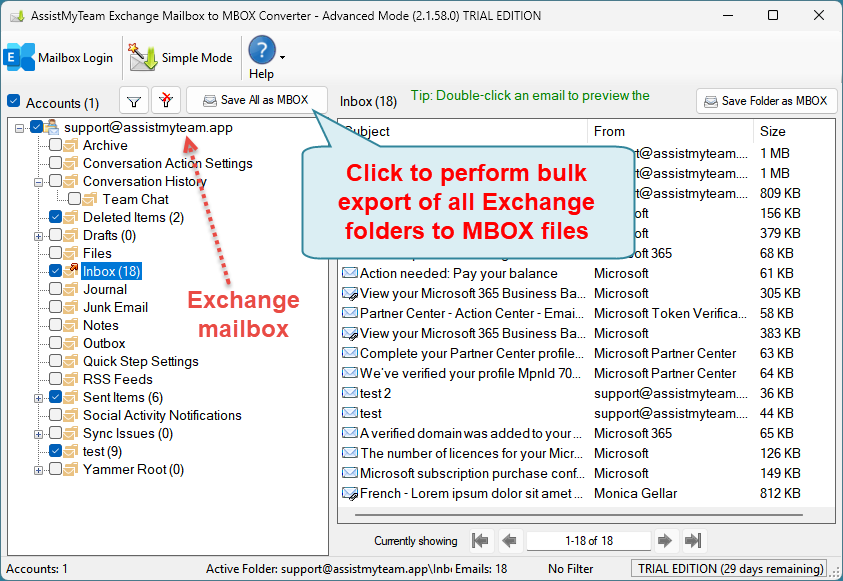
Task: Jump to last page of emails
Action: [x=692, y=541]
